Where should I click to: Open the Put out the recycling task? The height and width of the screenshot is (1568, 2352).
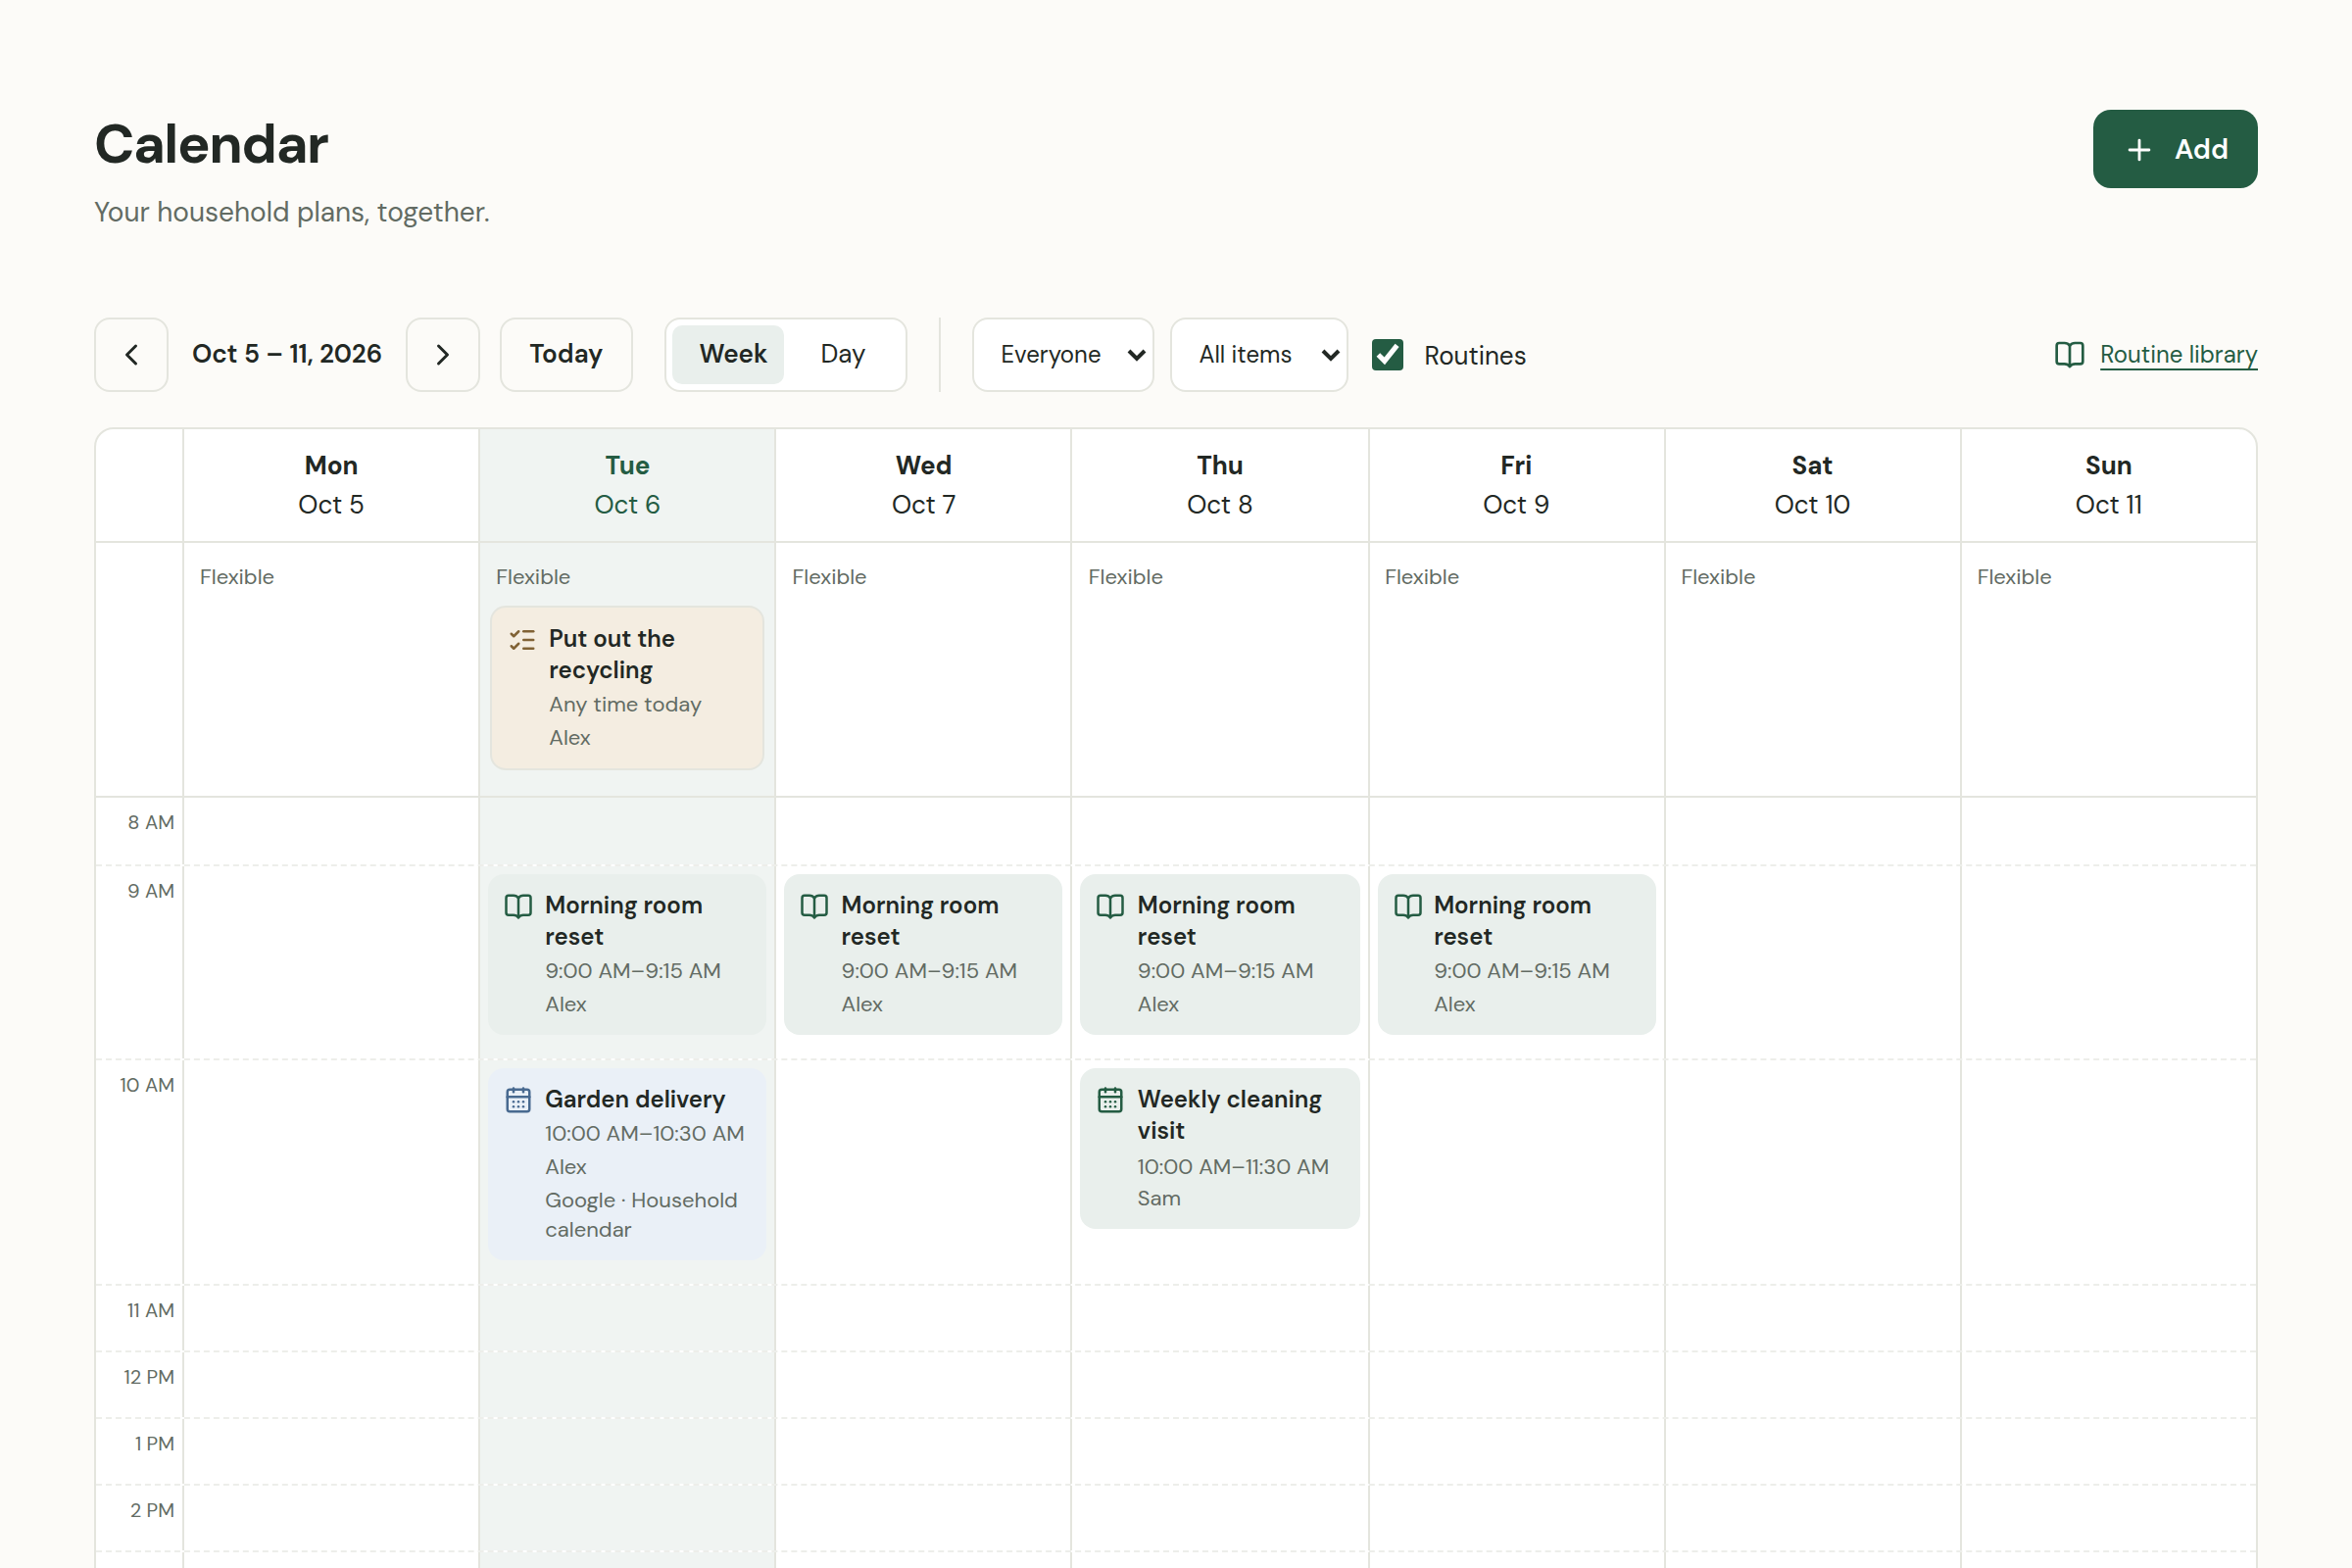click(x=627, y=688)
